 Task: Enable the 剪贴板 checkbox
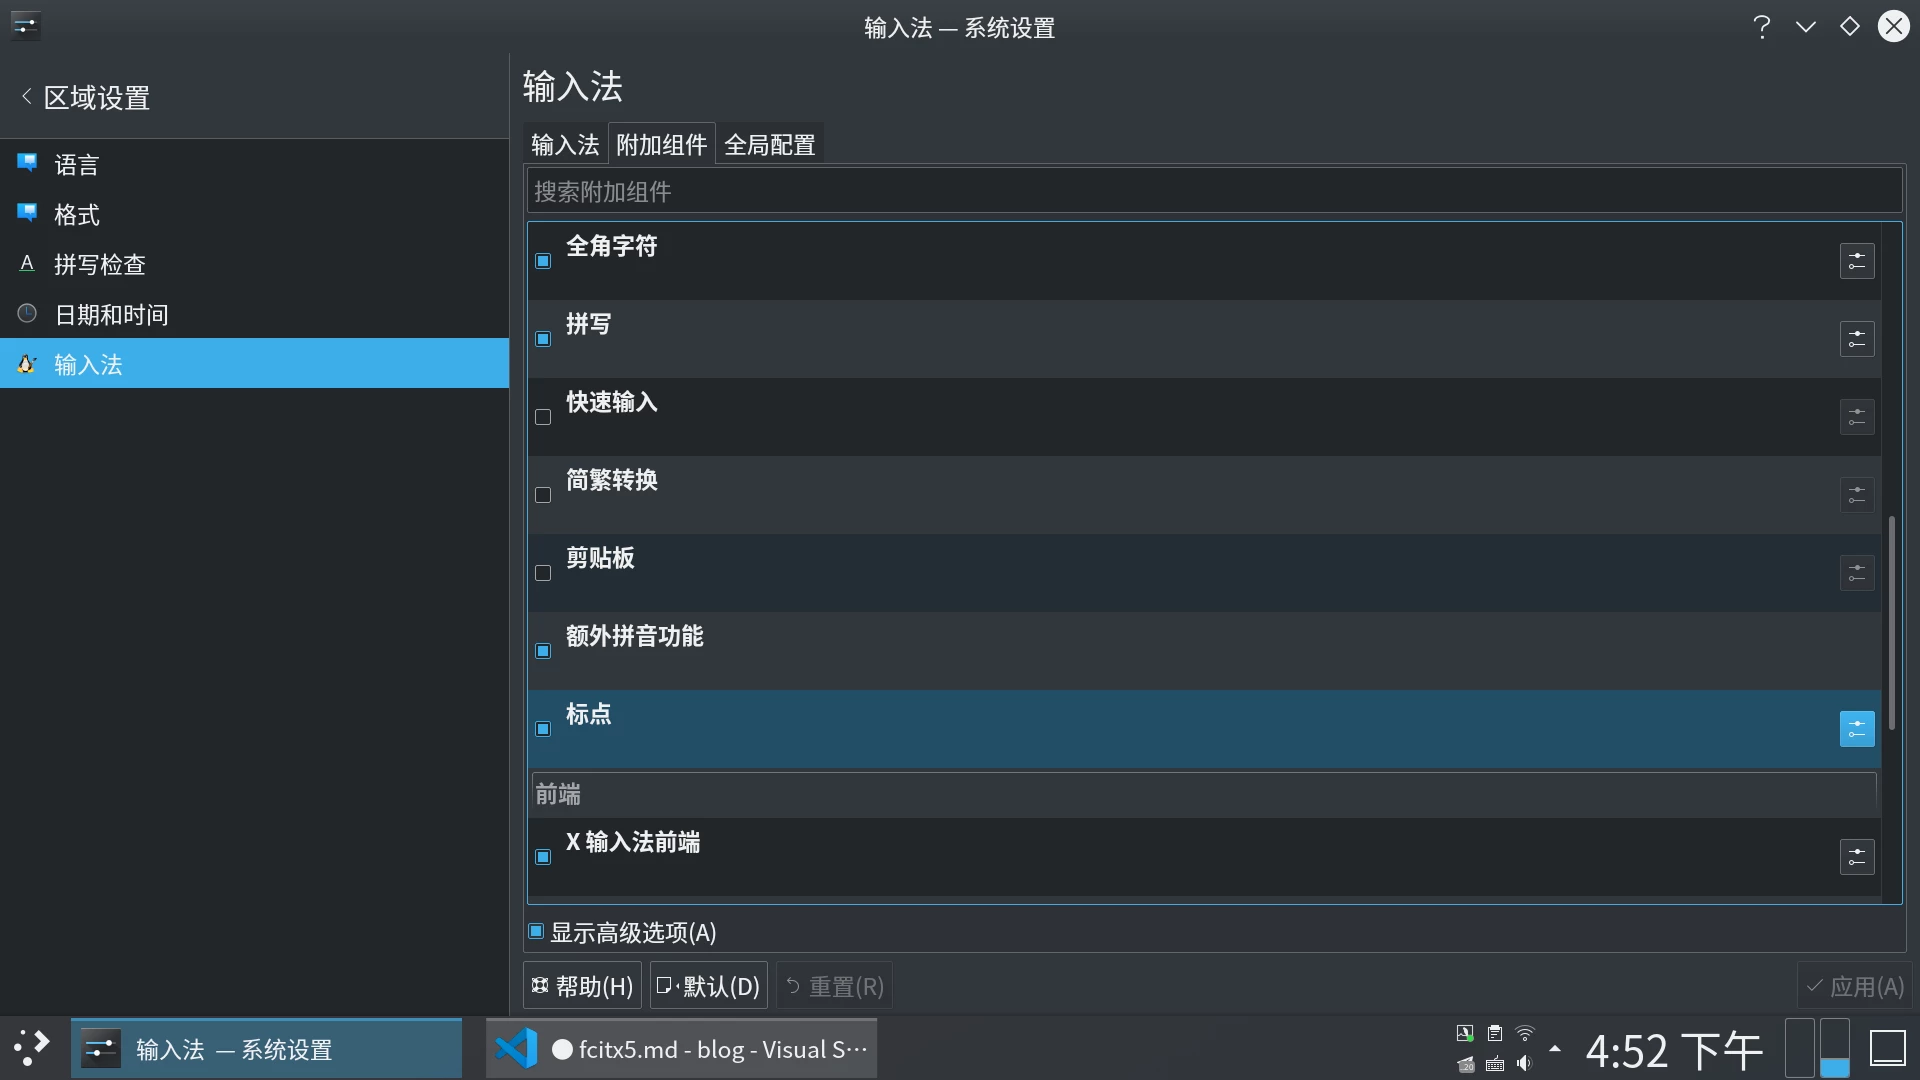(543, 573)
